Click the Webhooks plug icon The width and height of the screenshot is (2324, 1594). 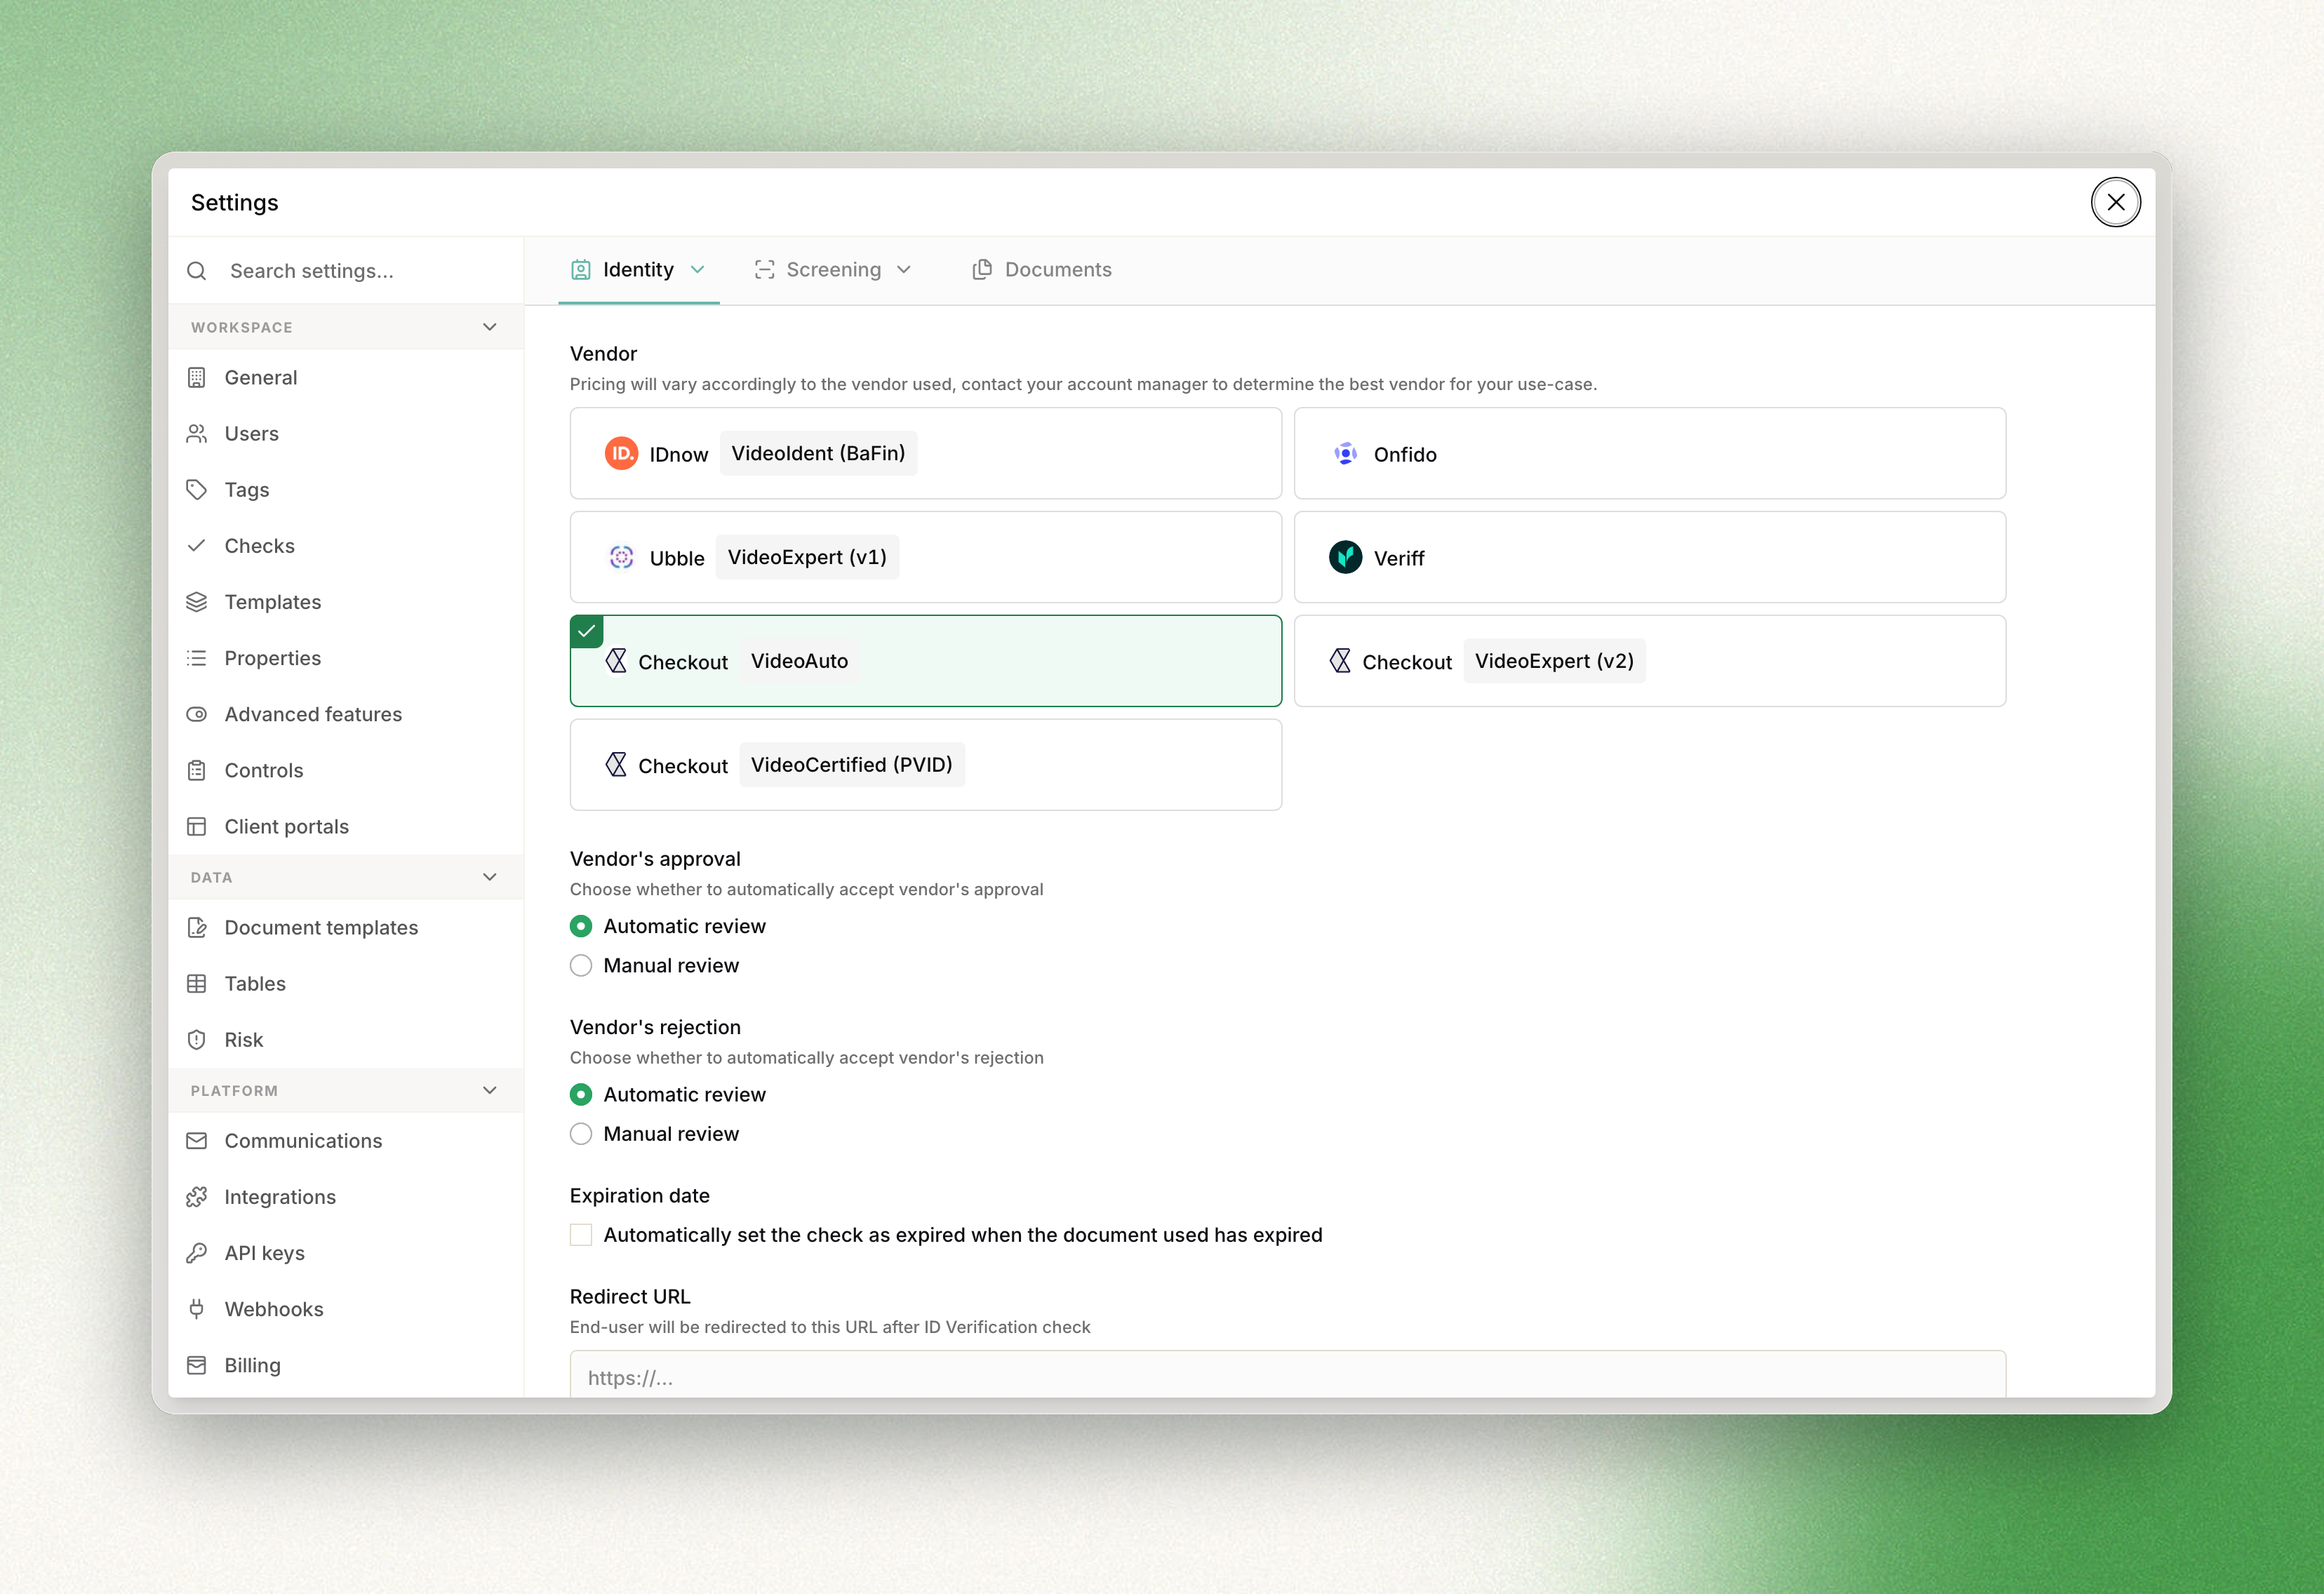[x=197, y=1309]
